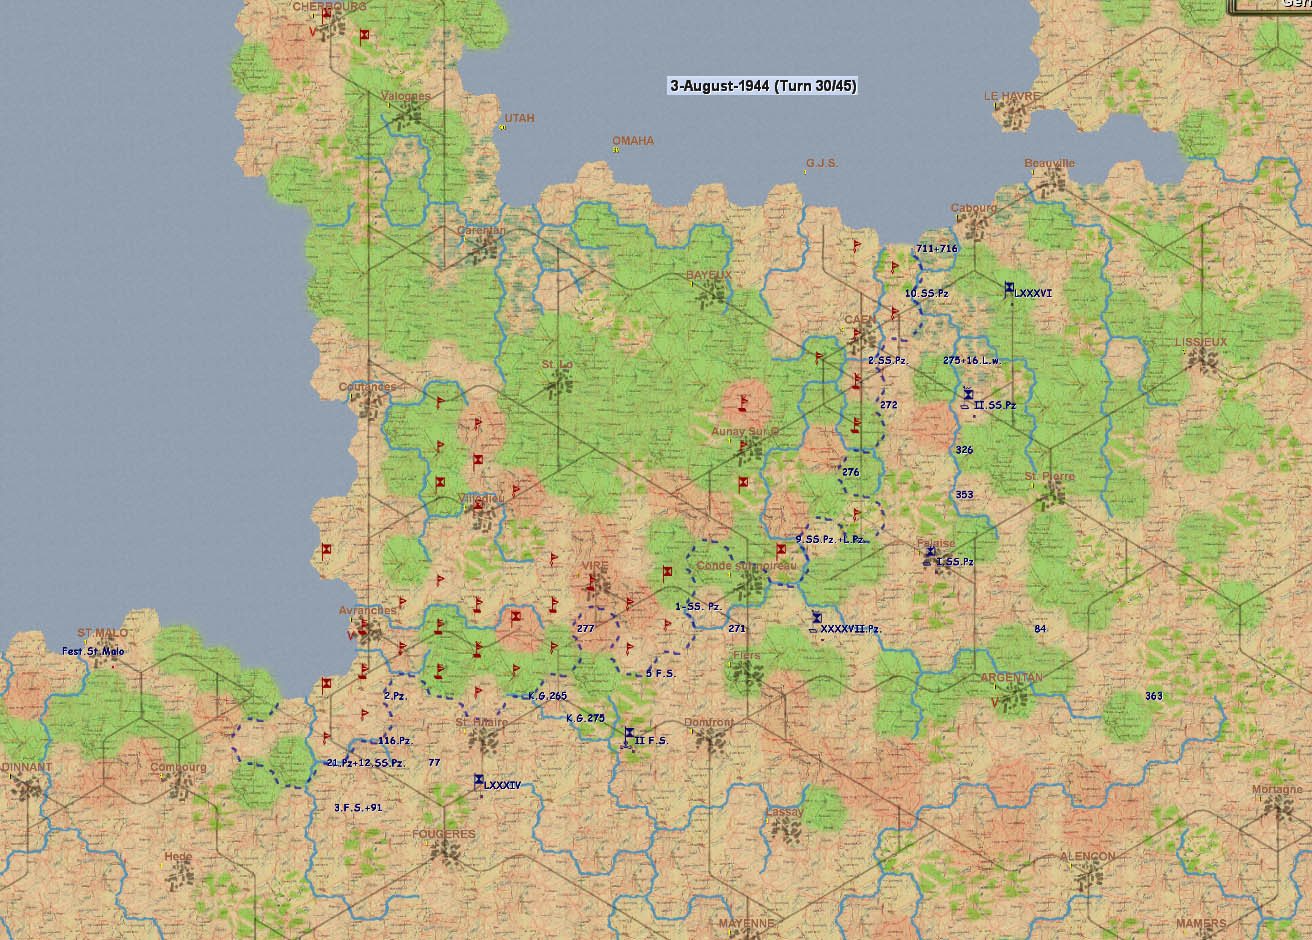Click the Le Havre town symbol
The height and width of the screenshot is (940, 1312).
coord(1012,115)
